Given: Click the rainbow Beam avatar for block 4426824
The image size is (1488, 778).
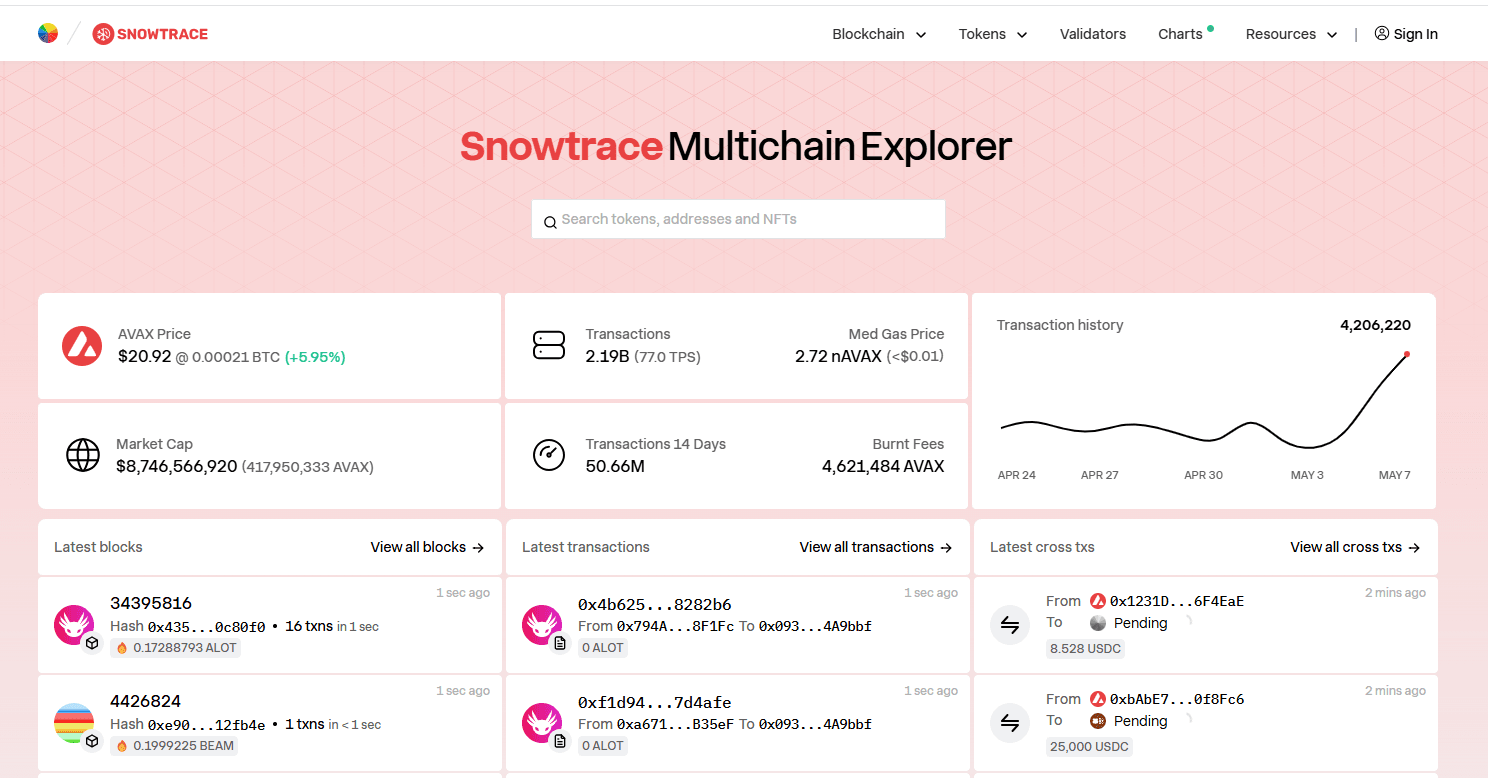Looking at the screenshot, I should pos(73,722).
